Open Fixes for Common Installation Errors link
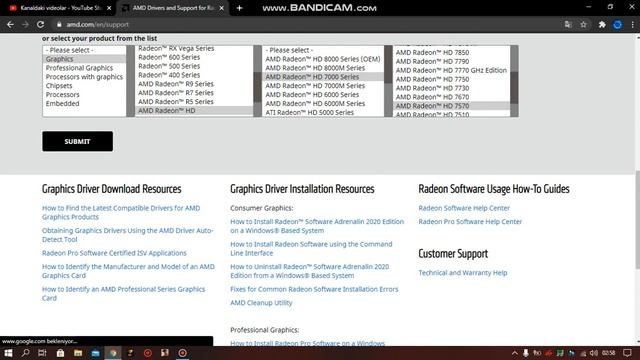The height and width of the screenshot is (360, 640). click(x=314, y=289)
